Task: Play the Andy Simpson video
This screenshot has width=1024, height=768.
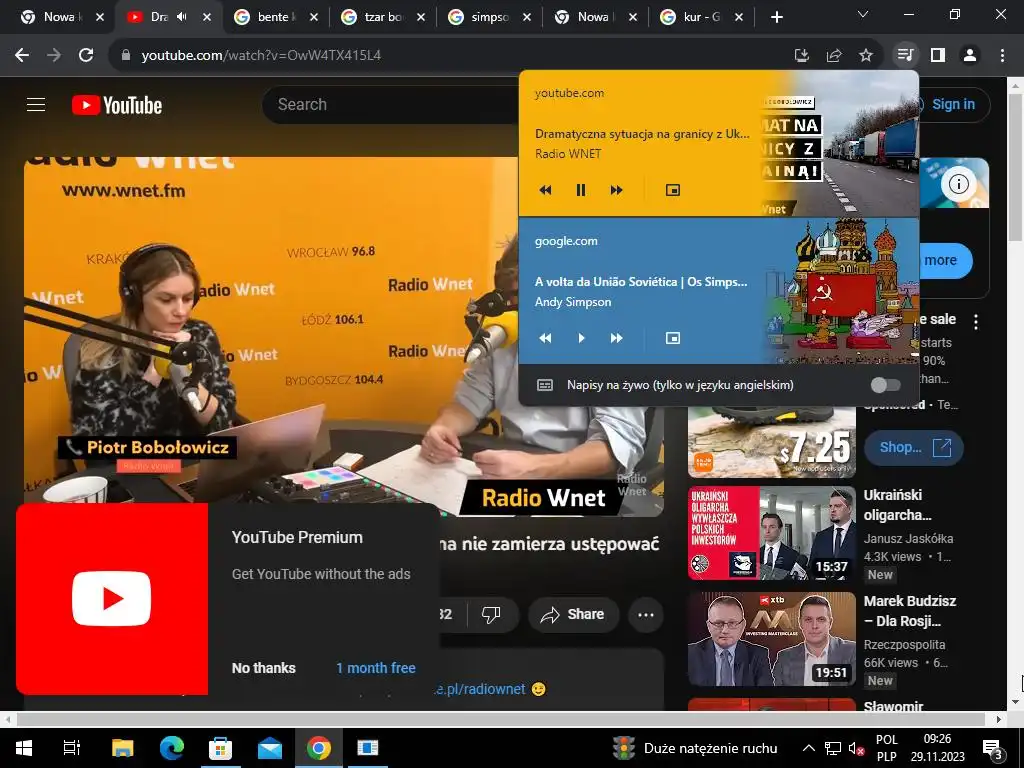Action: pyautogui.click(x=581, y=338)
